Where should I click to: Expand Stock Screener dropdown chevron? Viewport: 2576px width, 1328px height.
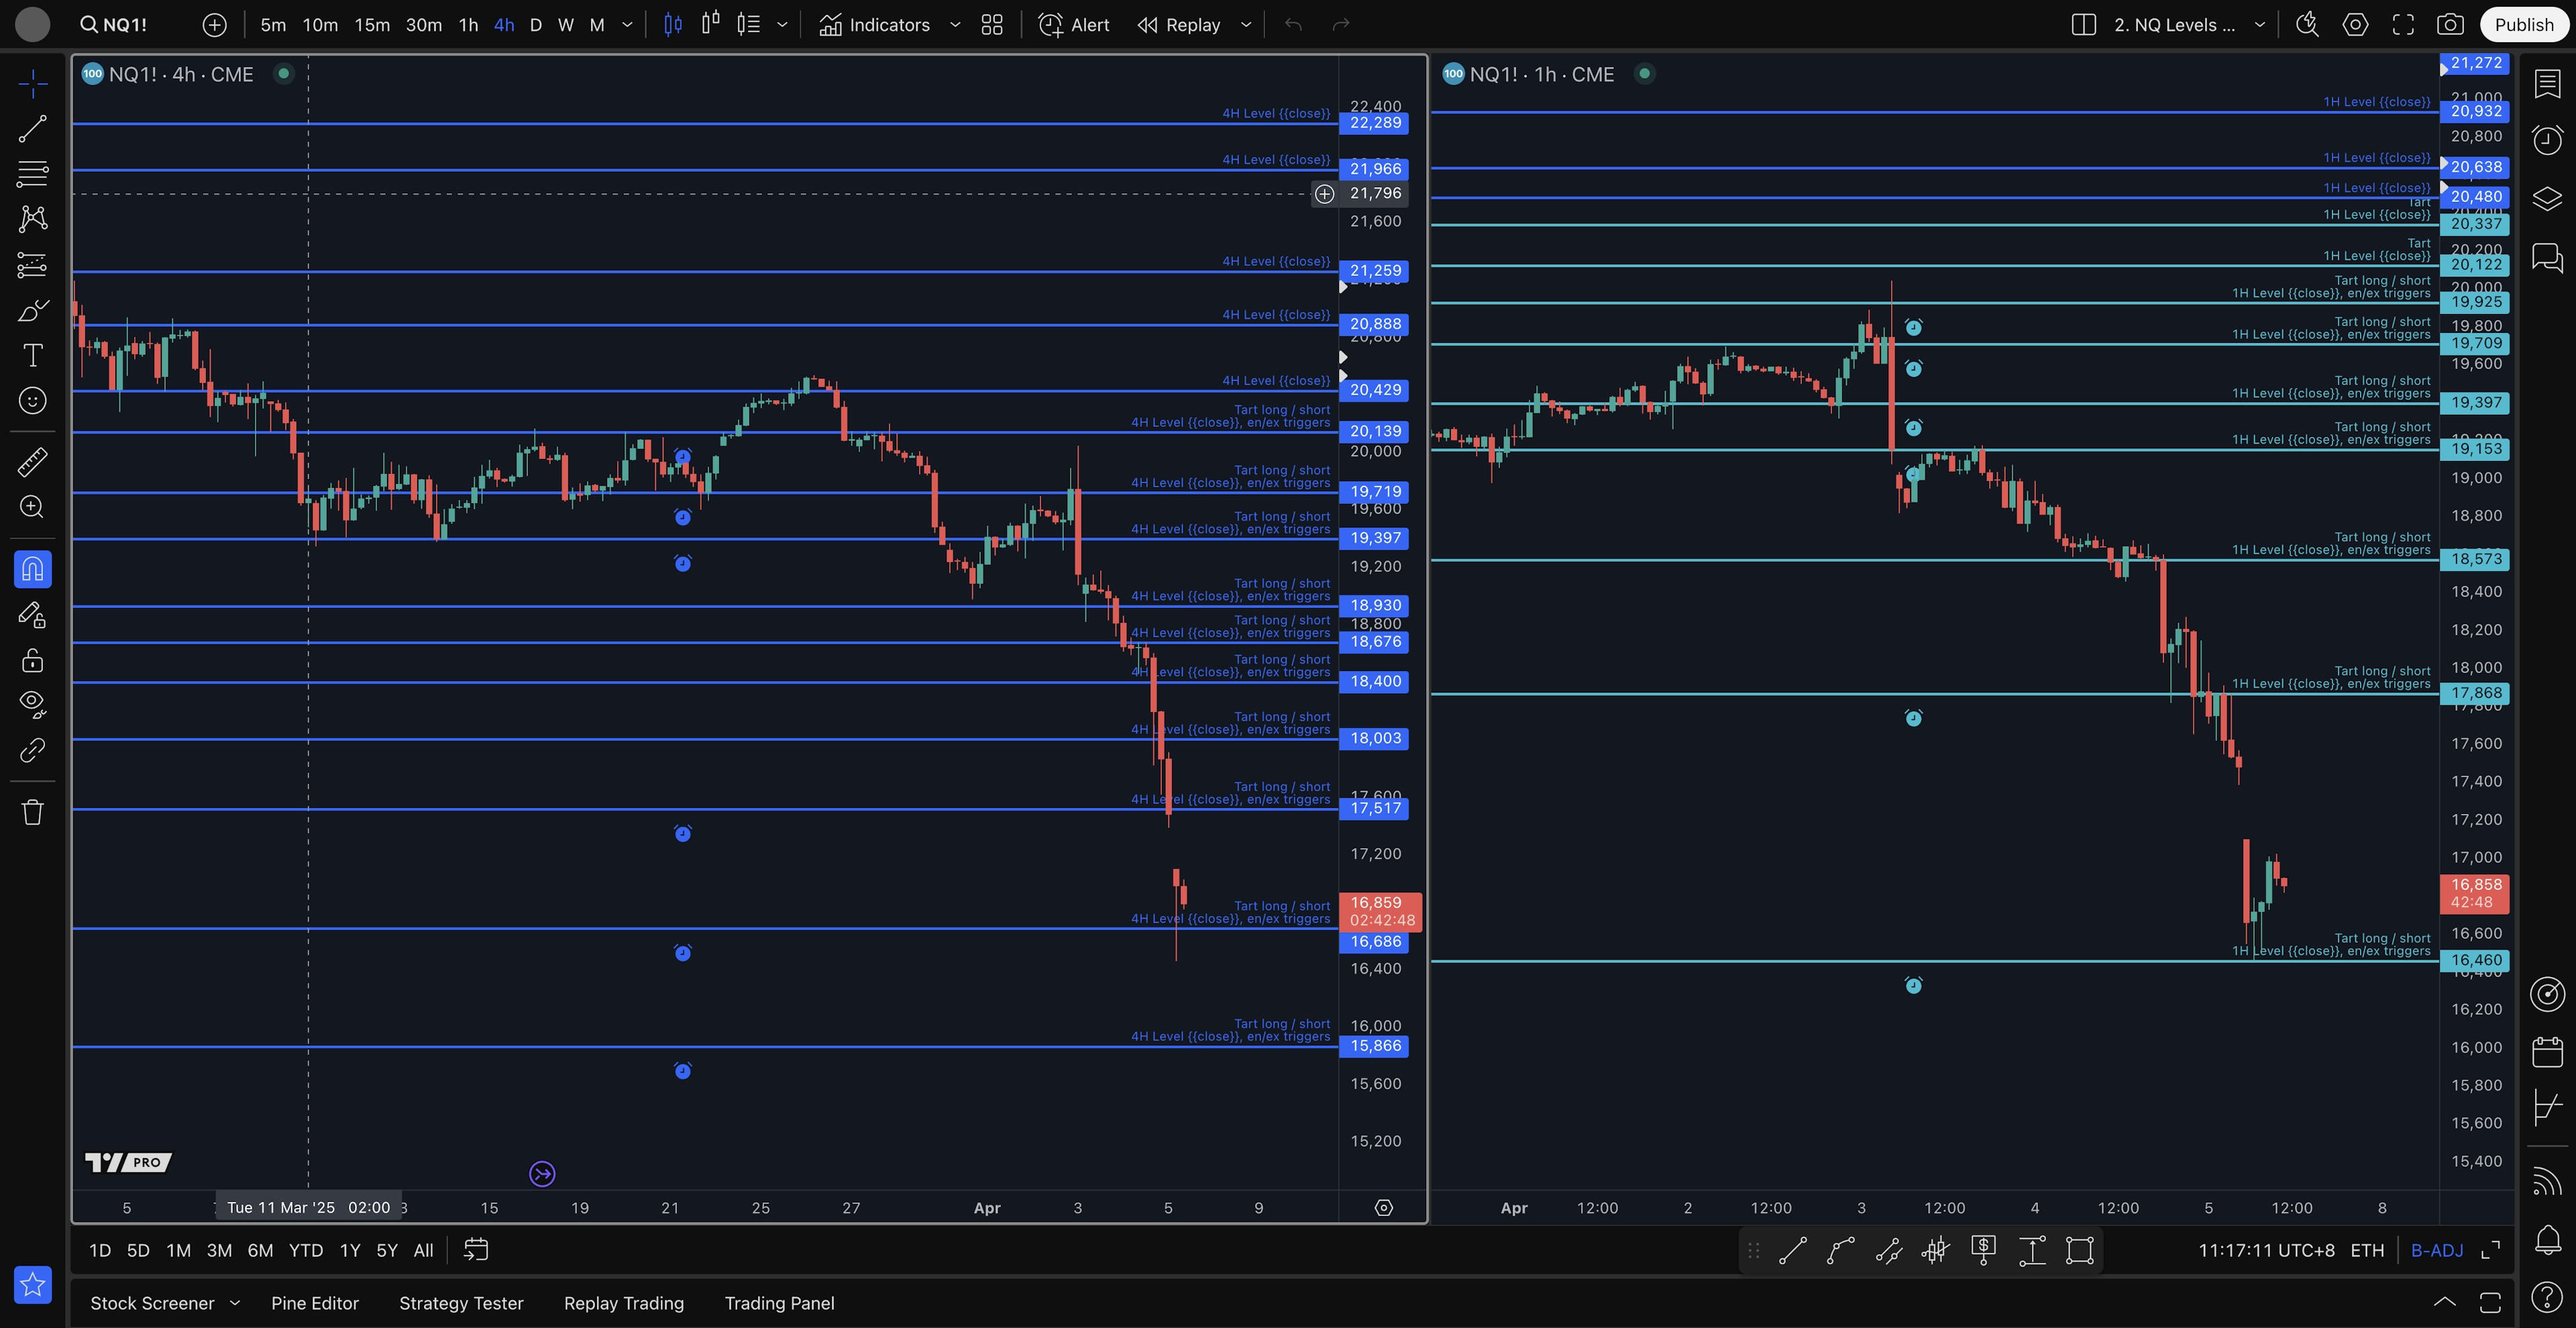click(235, 1303)
